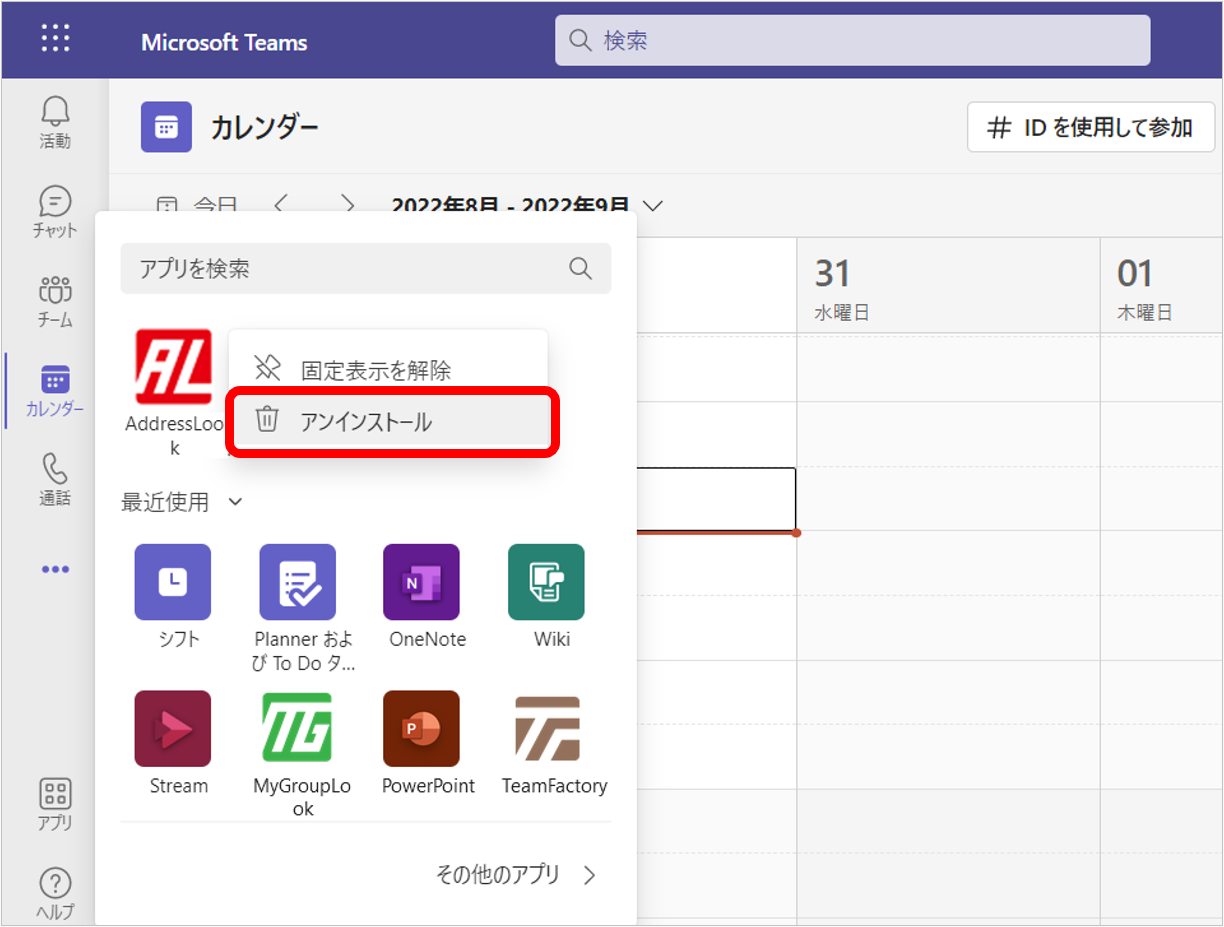Viewport: 1224px width, 927px height.
Task: Open Help (ヘルプ) in sidebar
Action: click(x=55, y=893)
